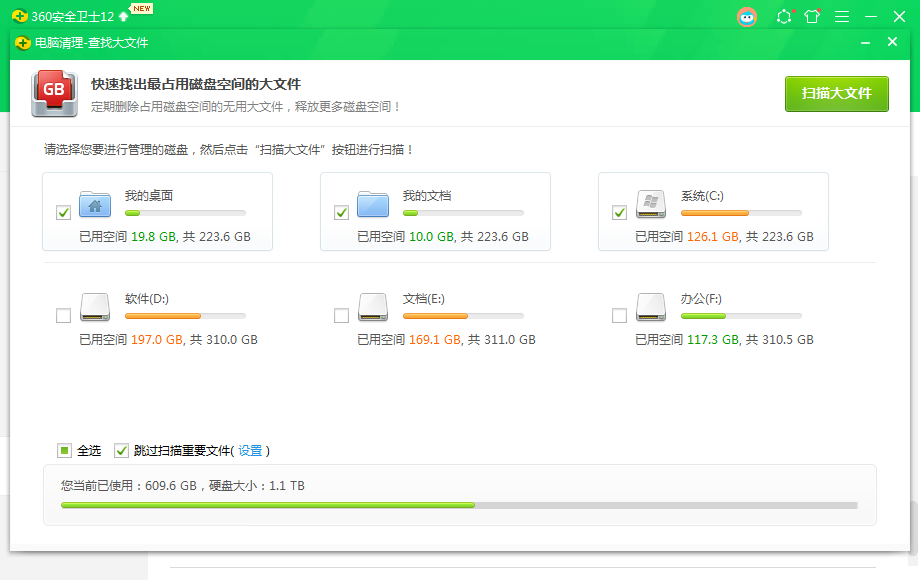The image size is (920, 580).
Task: Toggle the 全选 select-all checkbox
Action: [64, 451]
